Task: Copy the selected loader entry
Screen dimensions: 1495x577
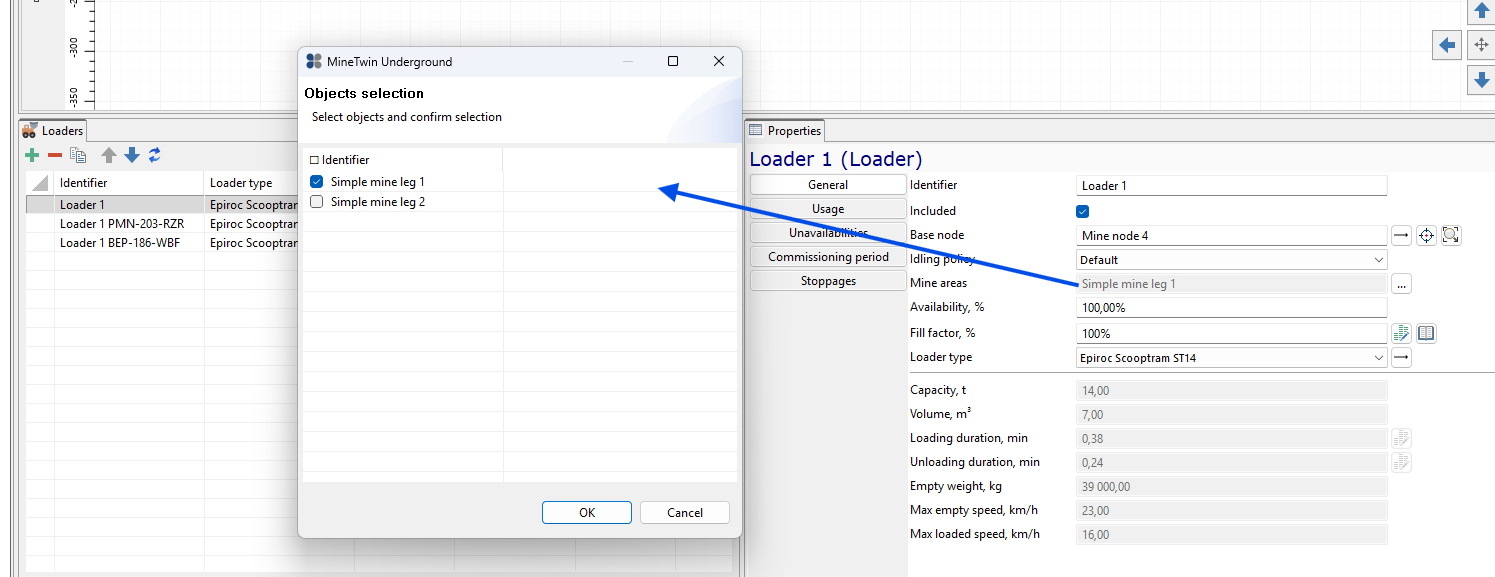Action: click(78, 155)
